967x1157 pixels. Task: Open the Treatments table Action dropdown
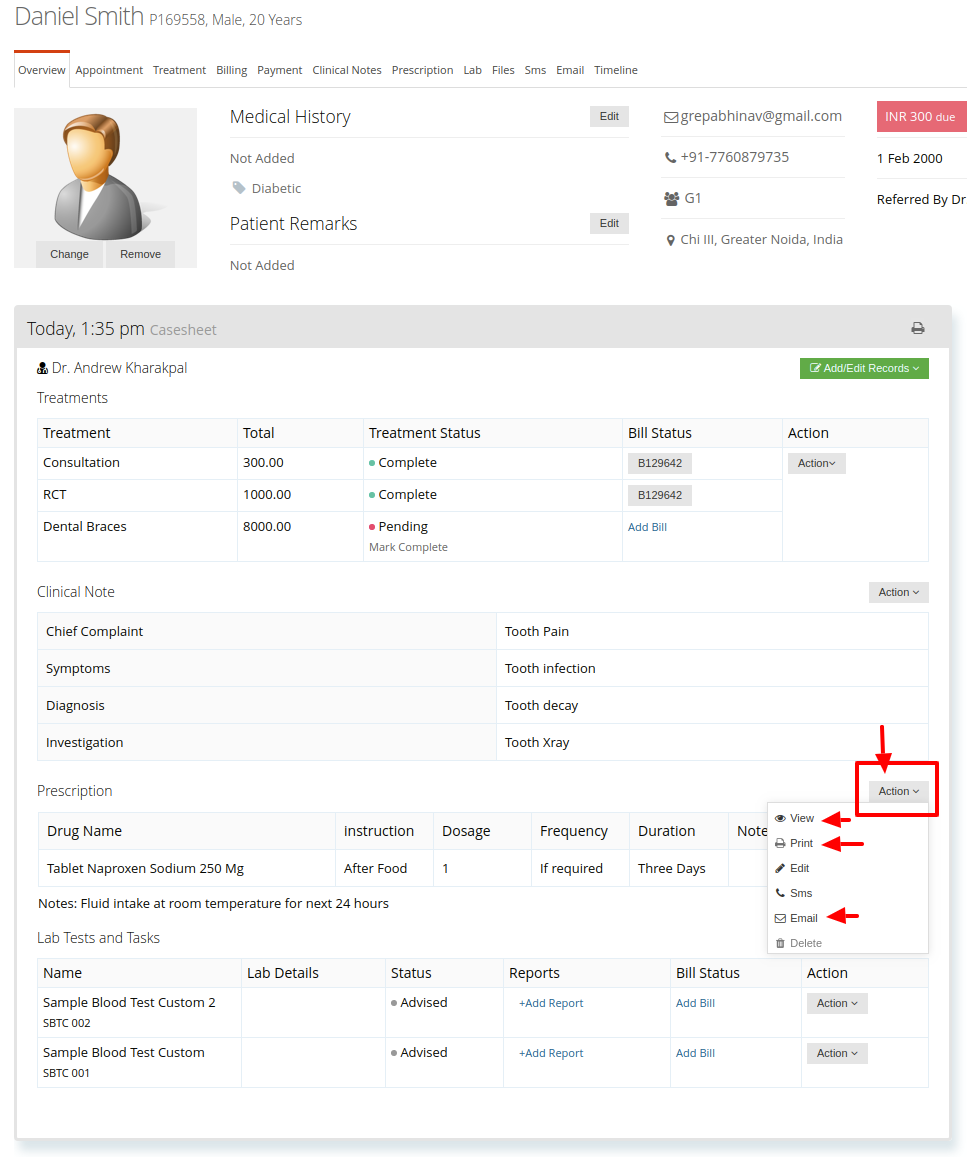tap(817, 463)
